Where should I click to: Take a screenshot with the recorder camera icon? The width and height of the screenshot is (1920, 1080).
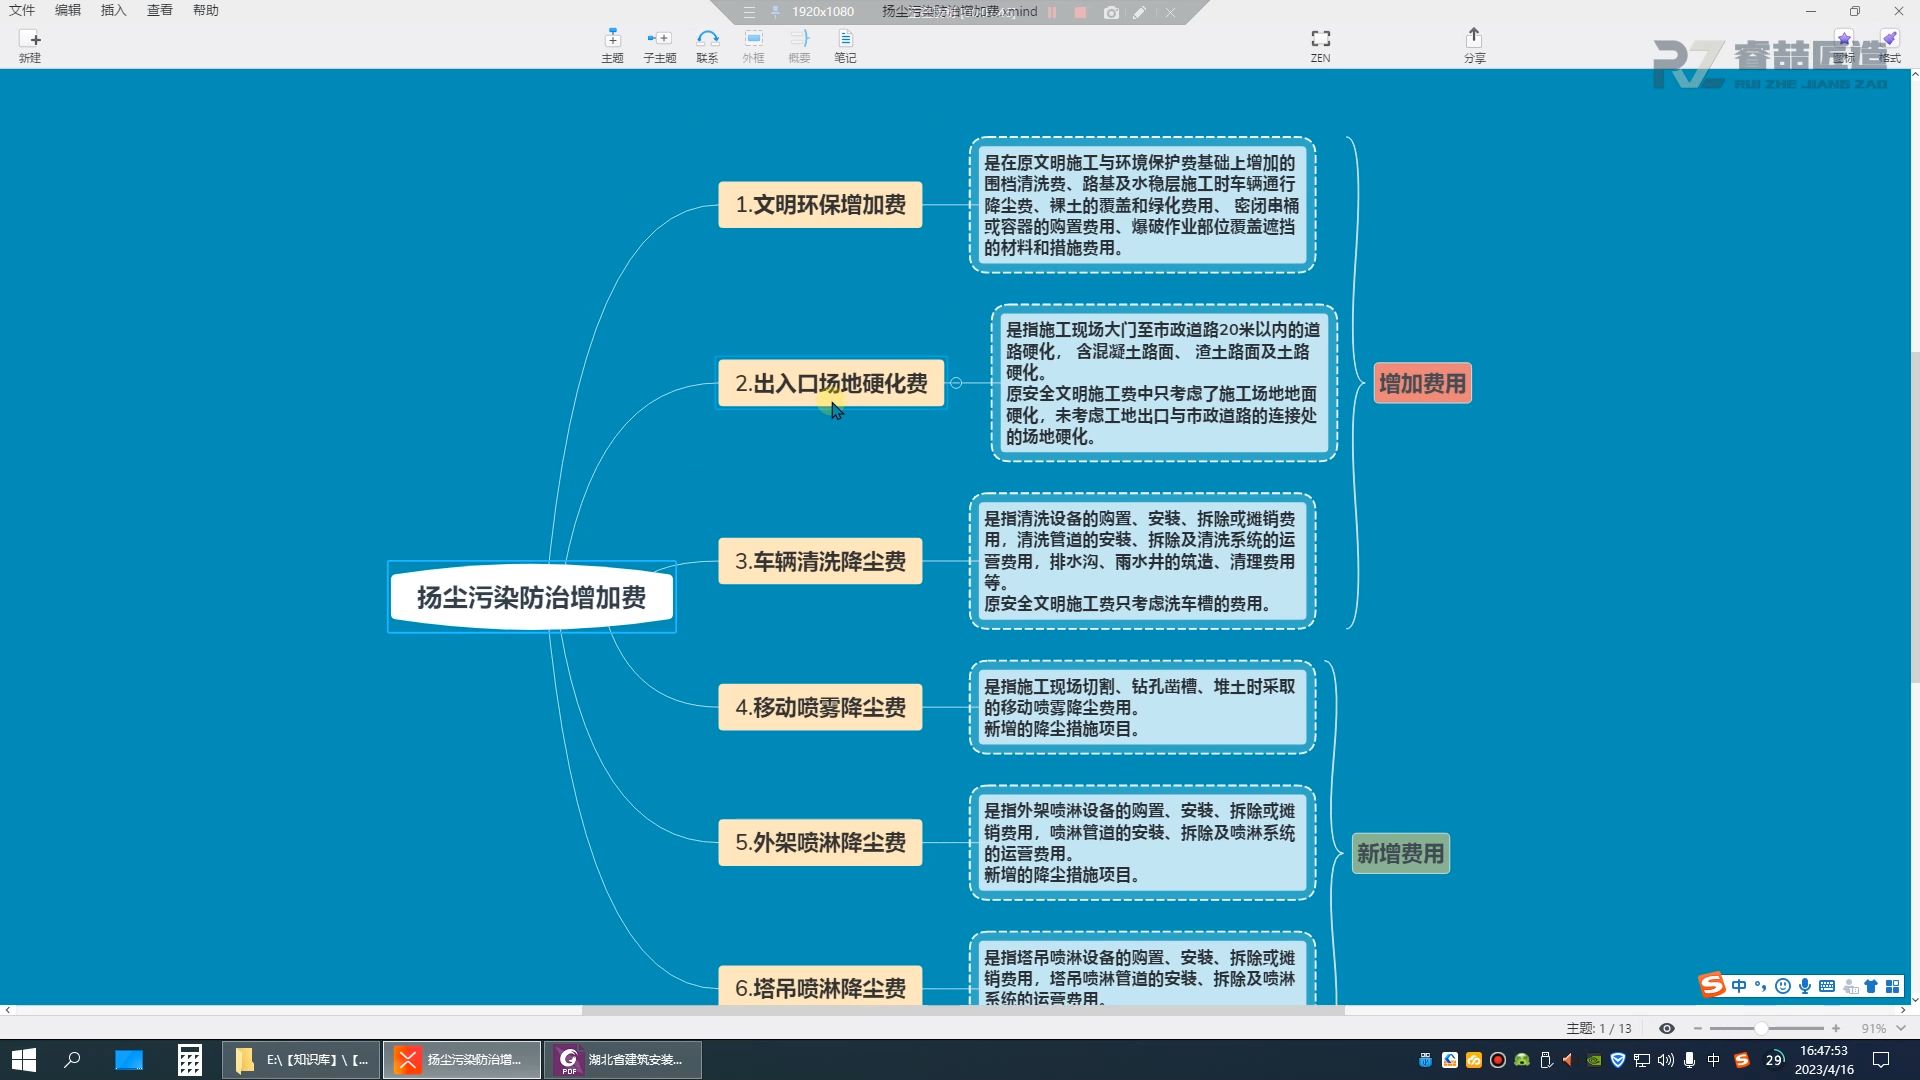coord(1111,12)
